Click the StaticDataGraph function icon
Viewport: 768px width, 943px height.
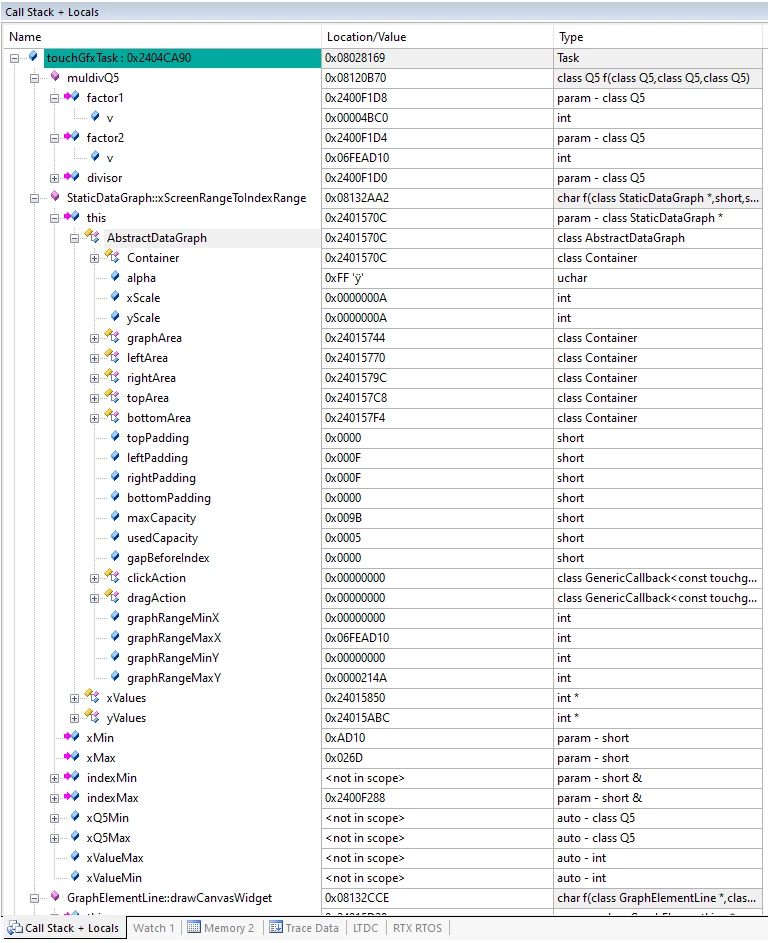click(x=55, y=196)
